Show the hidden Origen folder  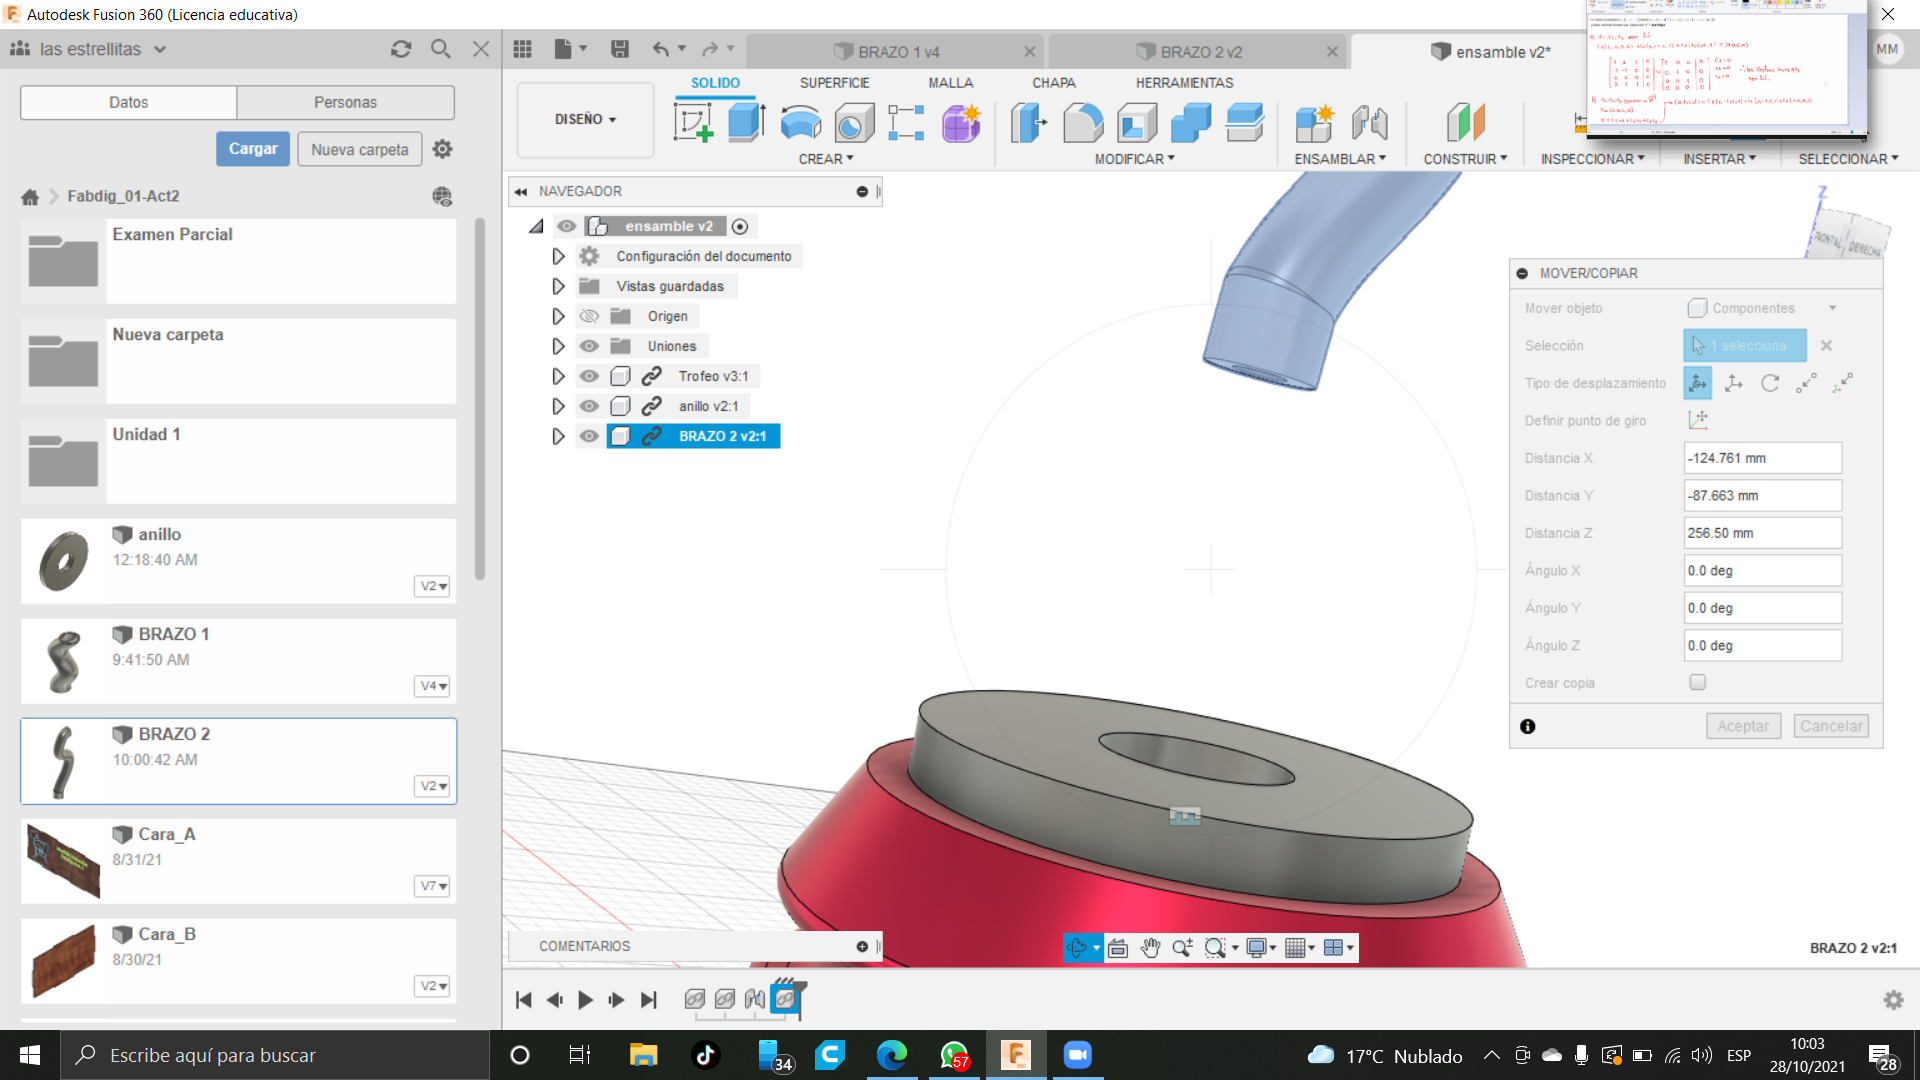(589, 316)
